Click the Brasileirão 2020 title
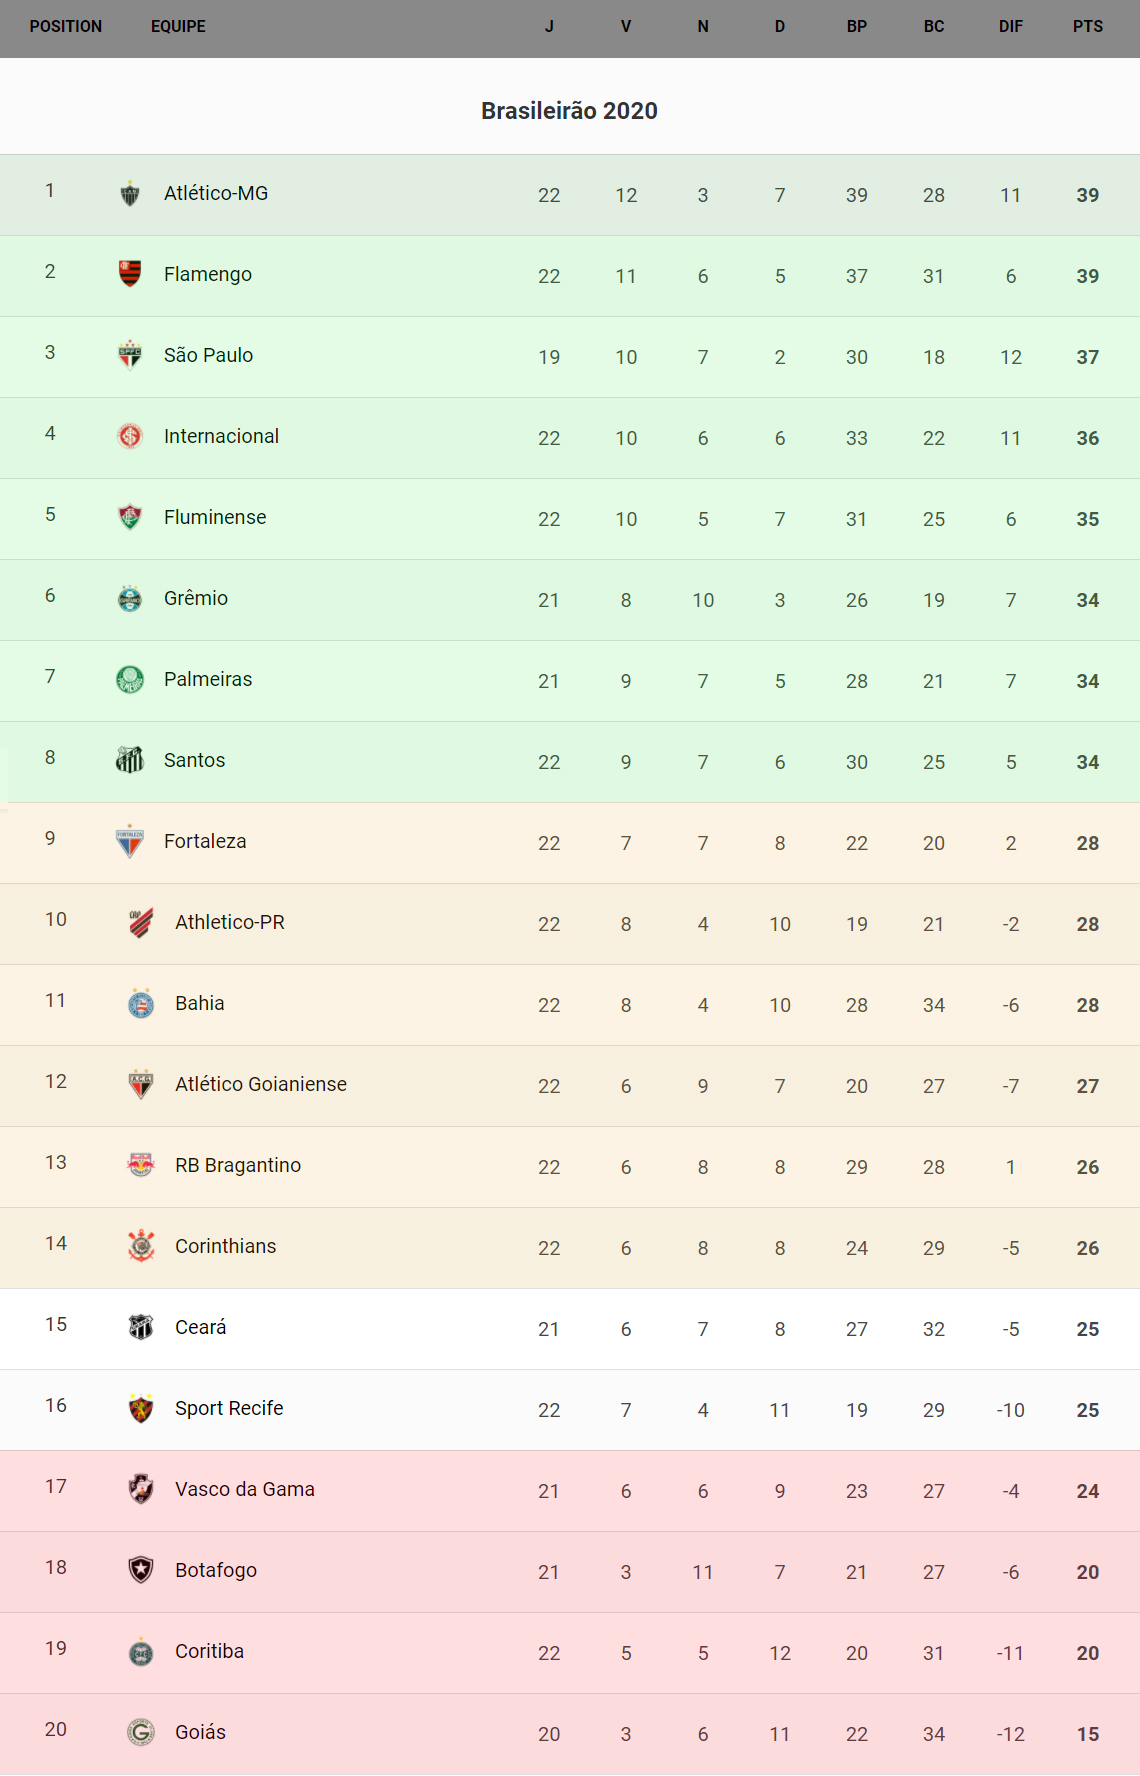 [x=569, y=111]
